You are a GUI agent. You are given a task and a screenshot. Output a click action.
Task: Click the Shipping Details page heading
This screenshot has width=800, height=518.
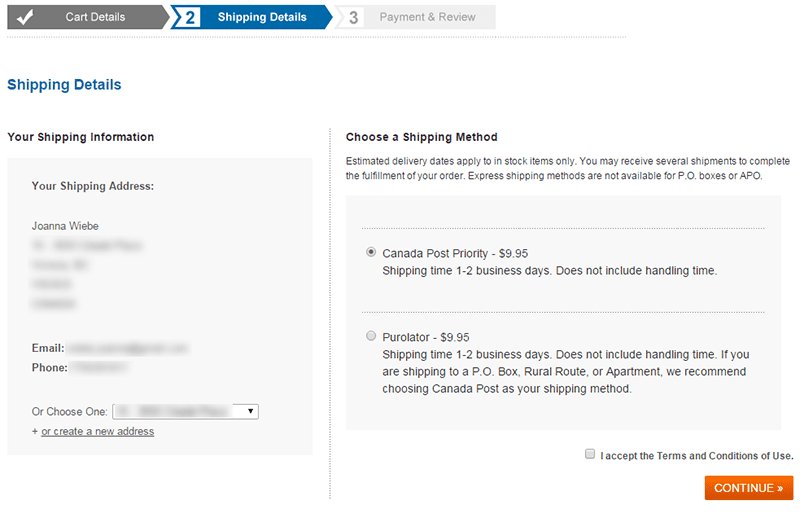(x=64, y=85)
